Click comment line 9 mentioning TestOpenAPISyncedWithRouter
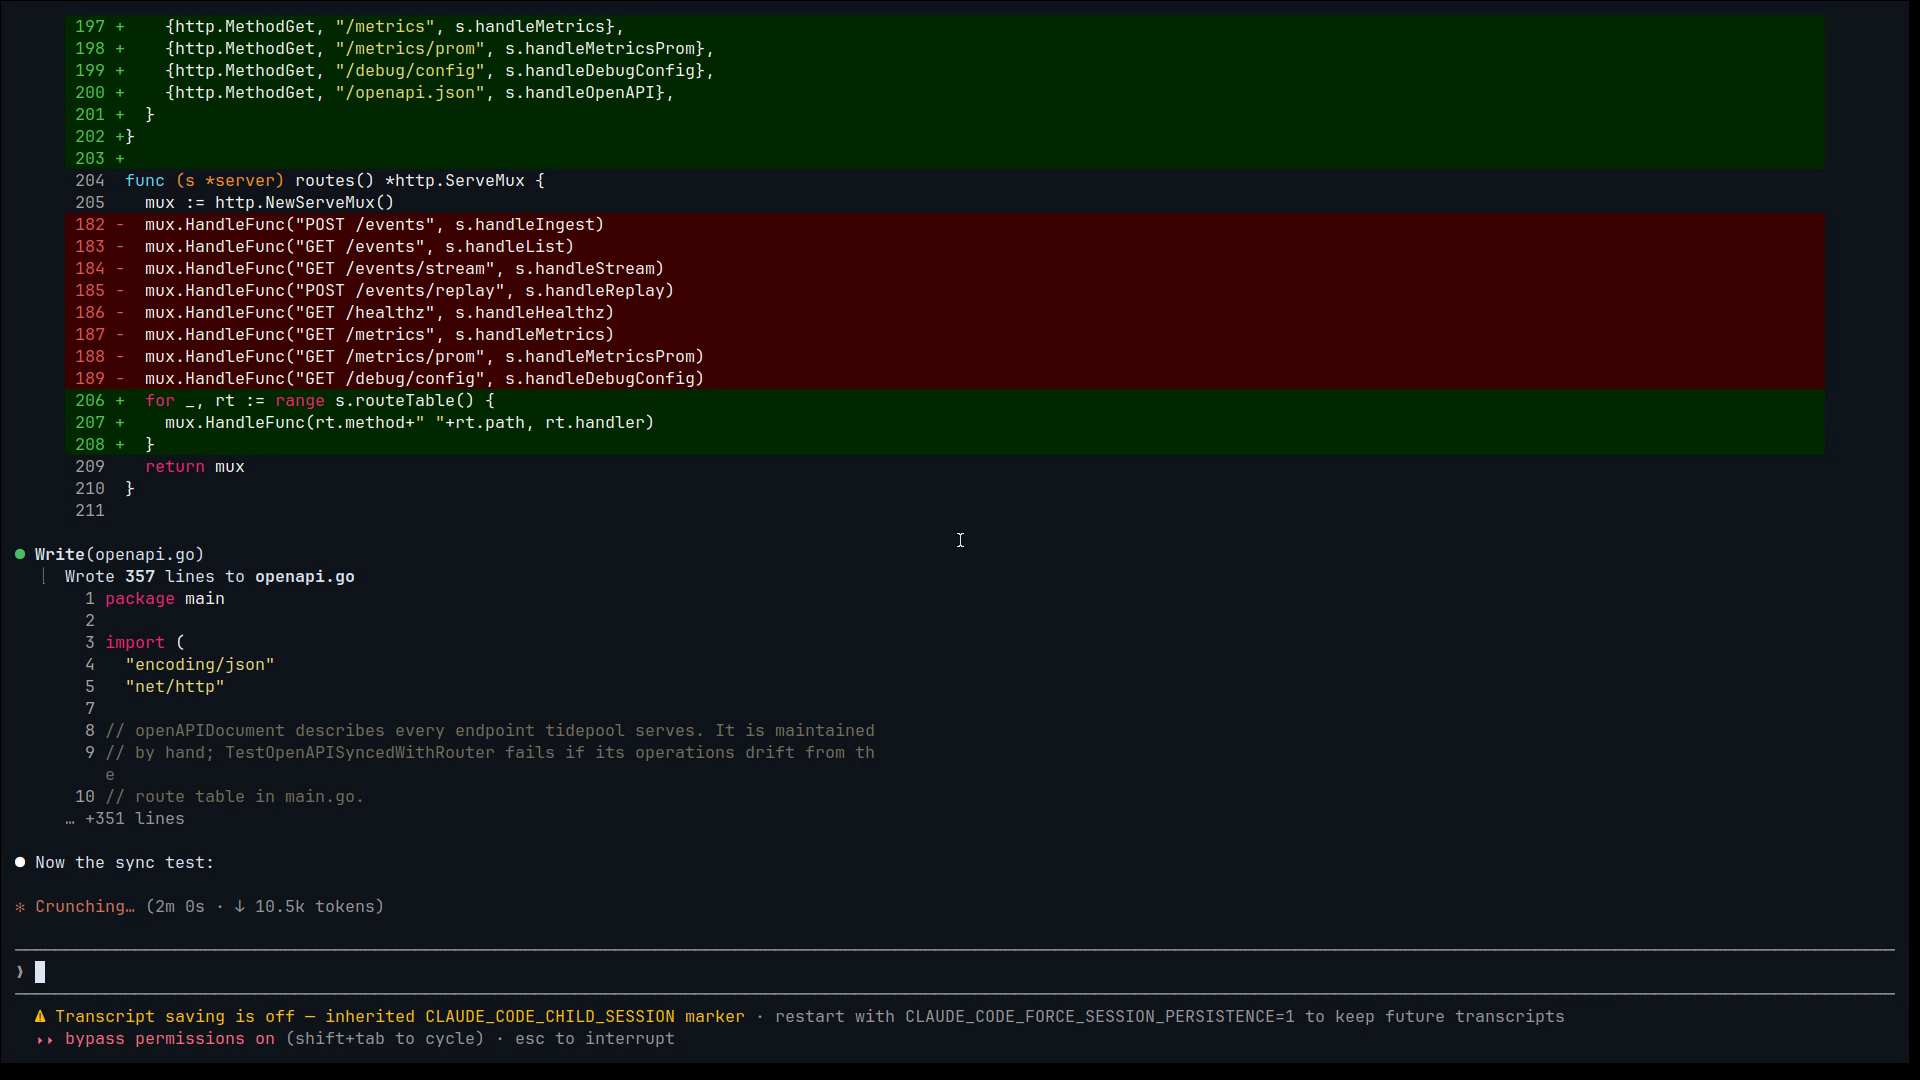The image size is (1920, 1080). click(x=490, y=753)
